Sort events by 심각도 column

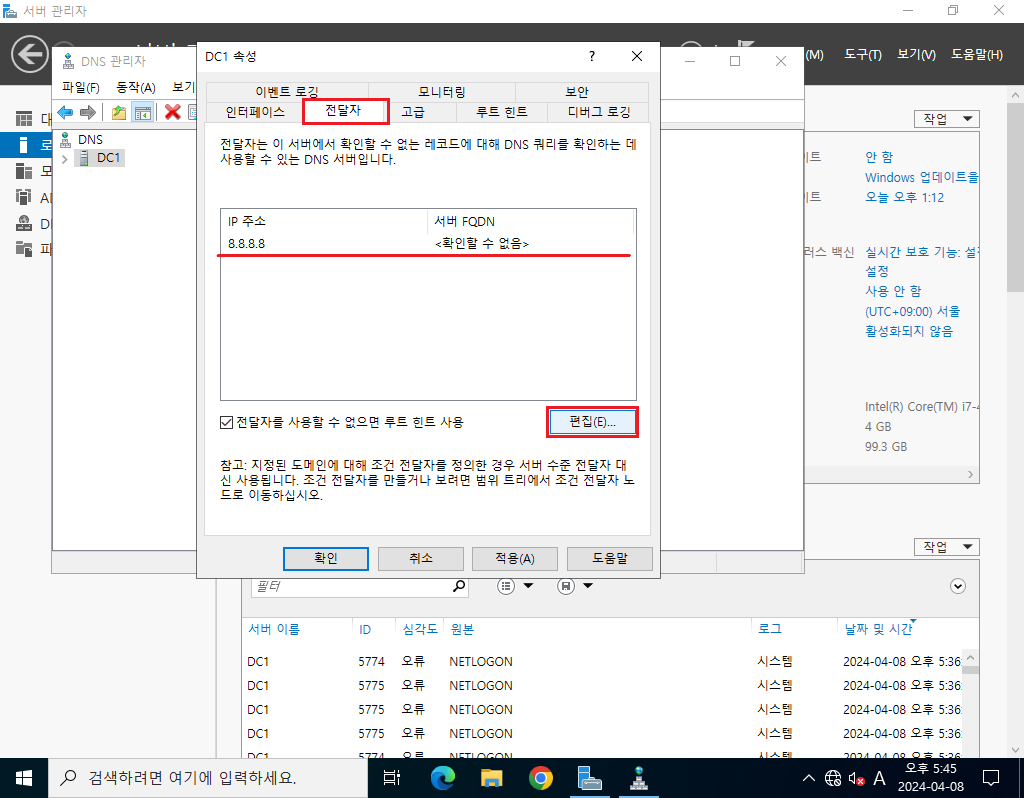coord(420,630)
